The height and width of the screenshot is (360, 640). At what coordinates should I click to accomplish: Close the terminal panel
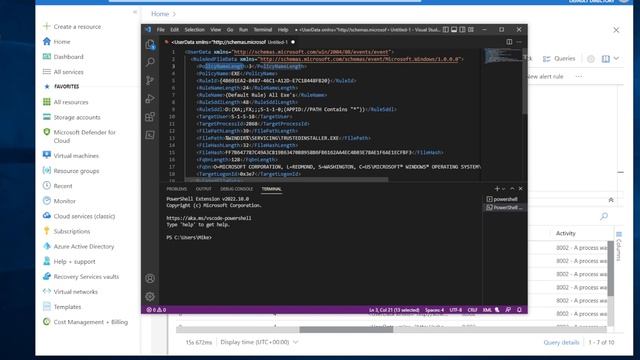pos(520,189)
